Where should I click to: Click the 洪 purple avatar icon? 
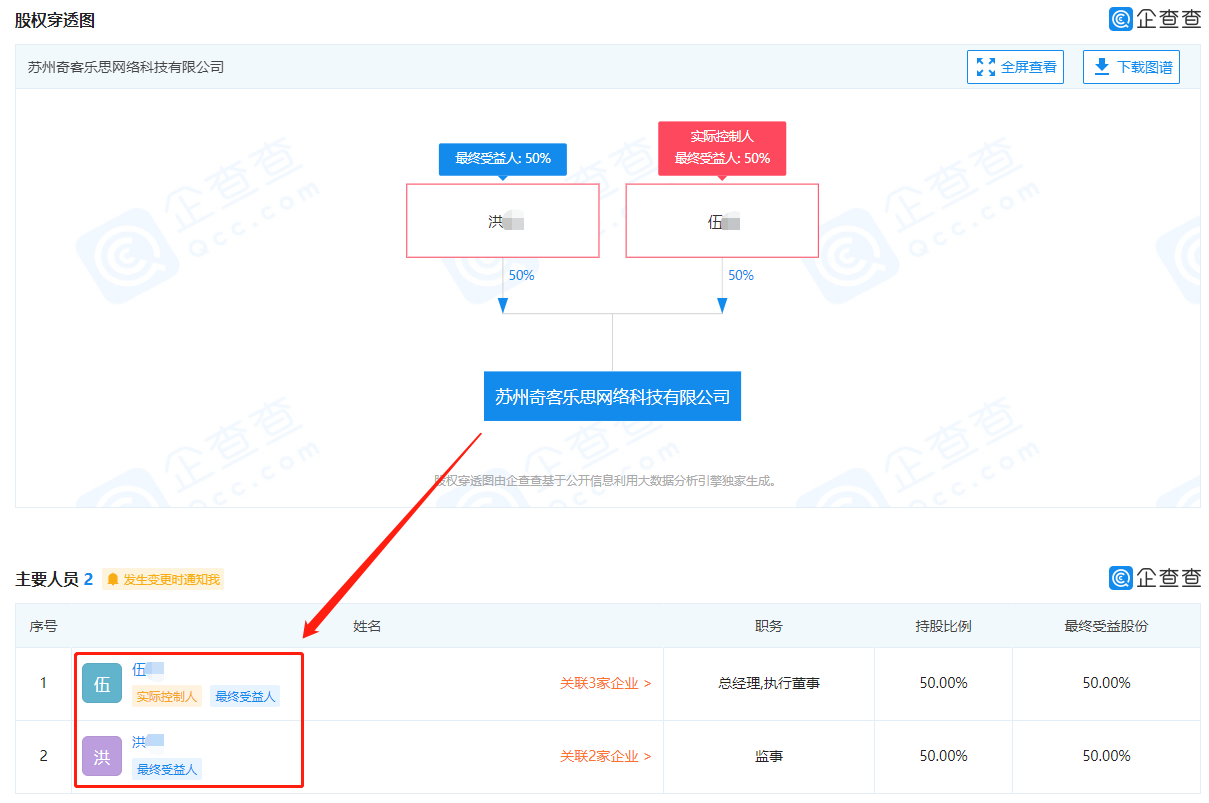(x=102, y=757)
